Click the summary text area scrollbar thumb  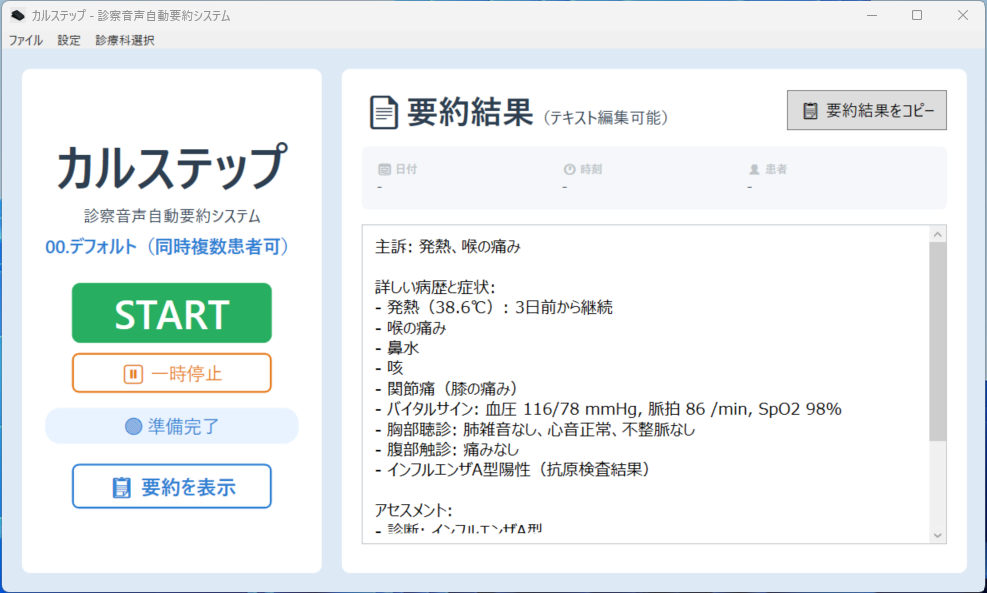tap(937, 340)
